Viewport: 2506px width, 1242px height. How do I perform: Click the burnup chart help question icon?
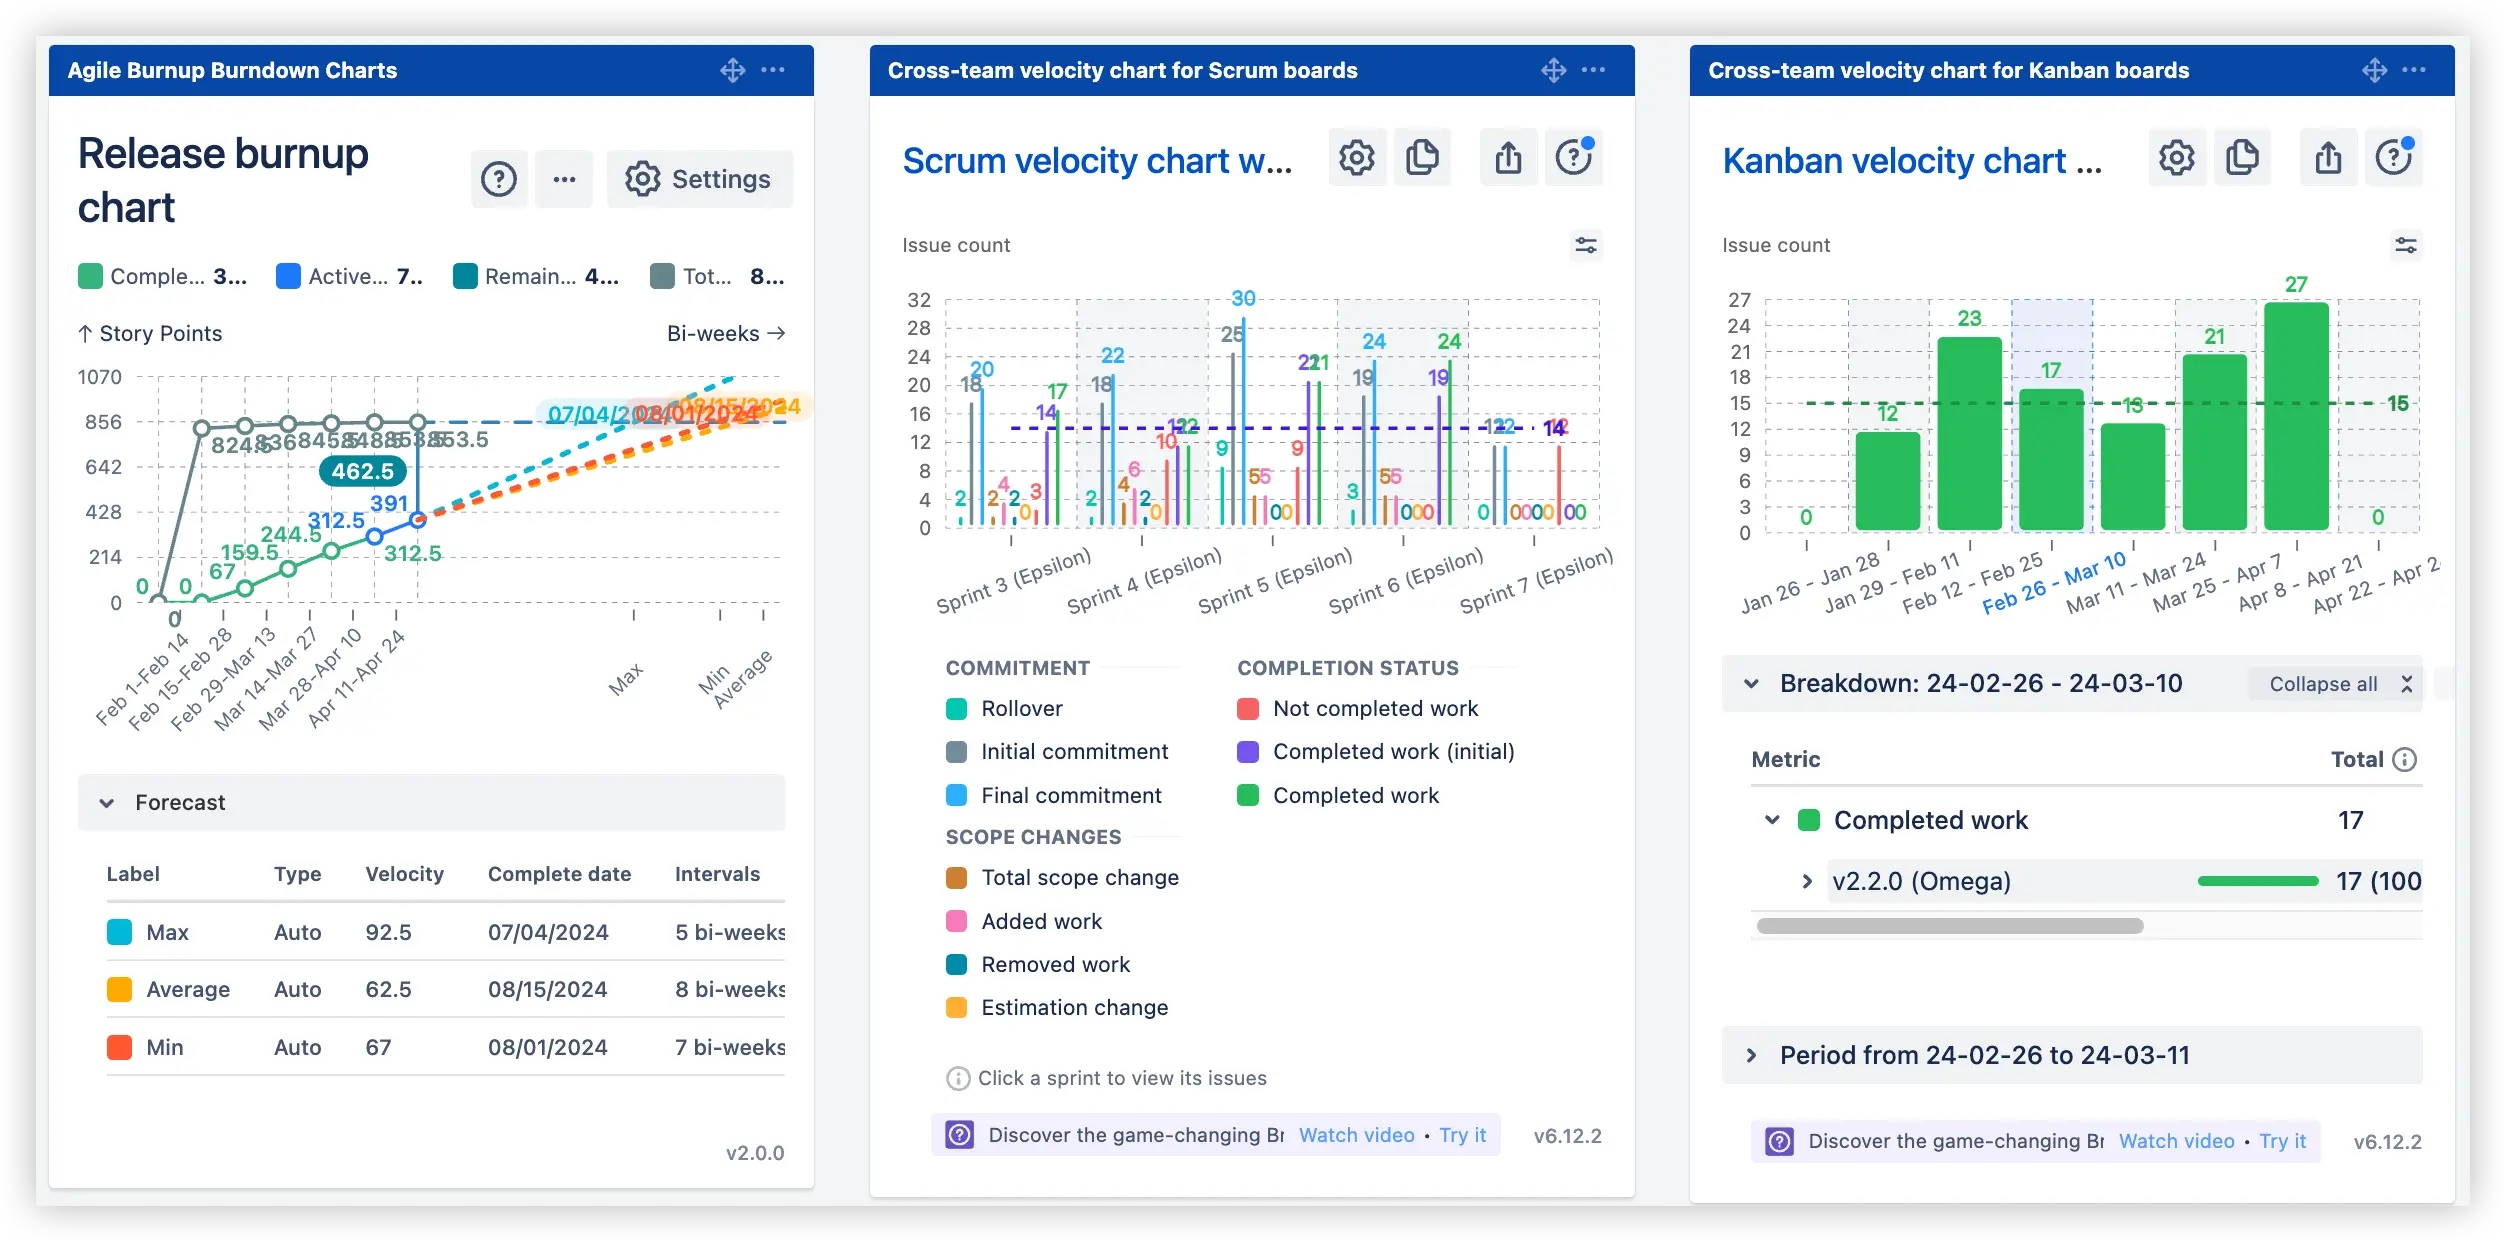[x=498, y=179]
